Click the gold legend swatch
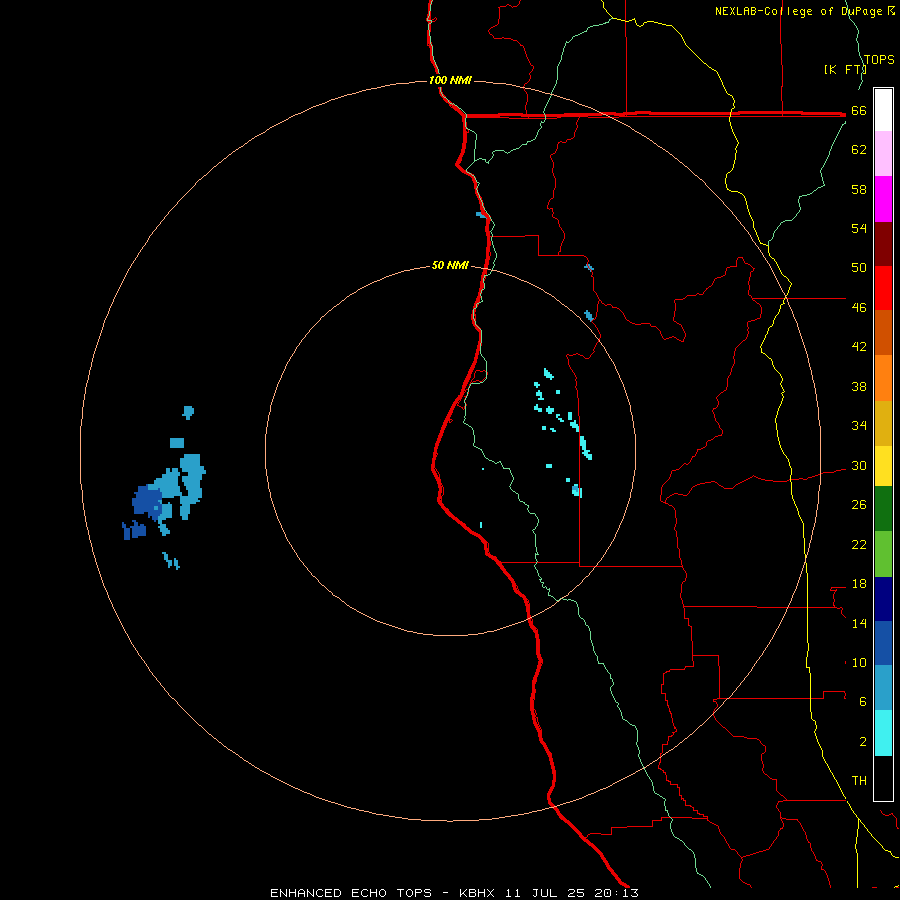The height and width of the screenshot is (900, 900). (x=883, y=423)
